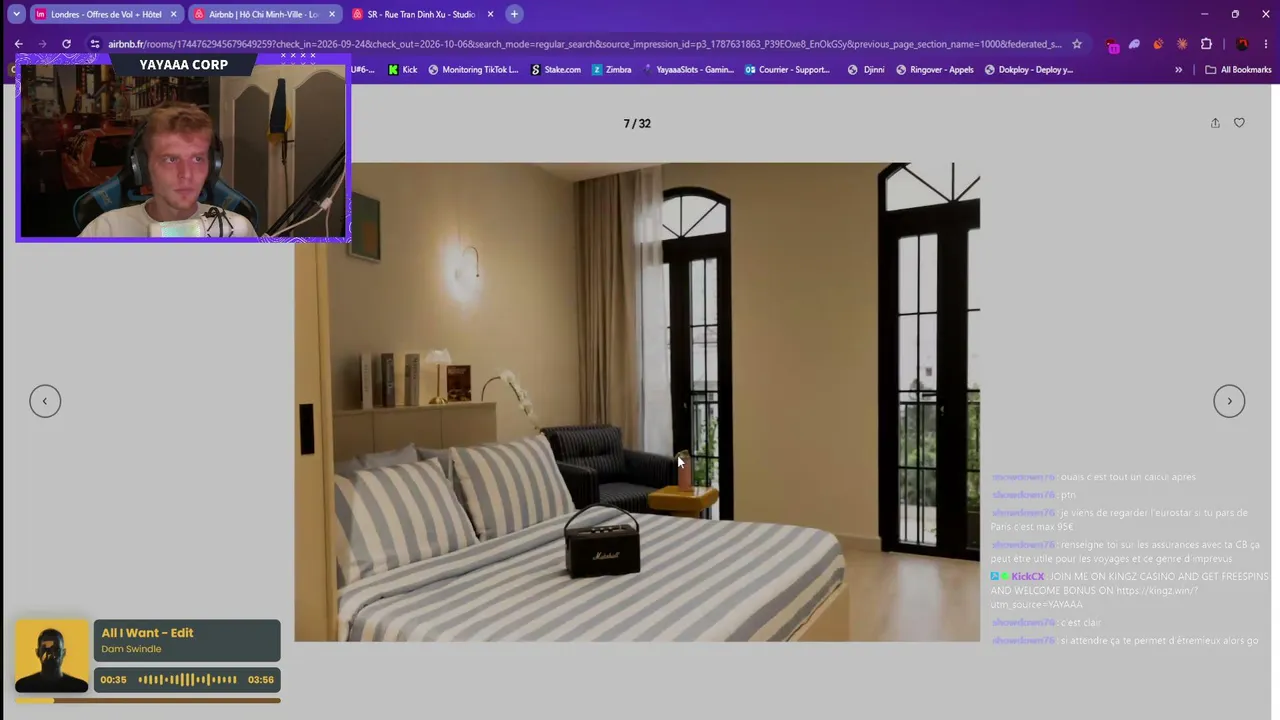Viewport: 1280px width, 720px height.
Task: Reload the Airbnb page
Action: [x=66, y=44]
